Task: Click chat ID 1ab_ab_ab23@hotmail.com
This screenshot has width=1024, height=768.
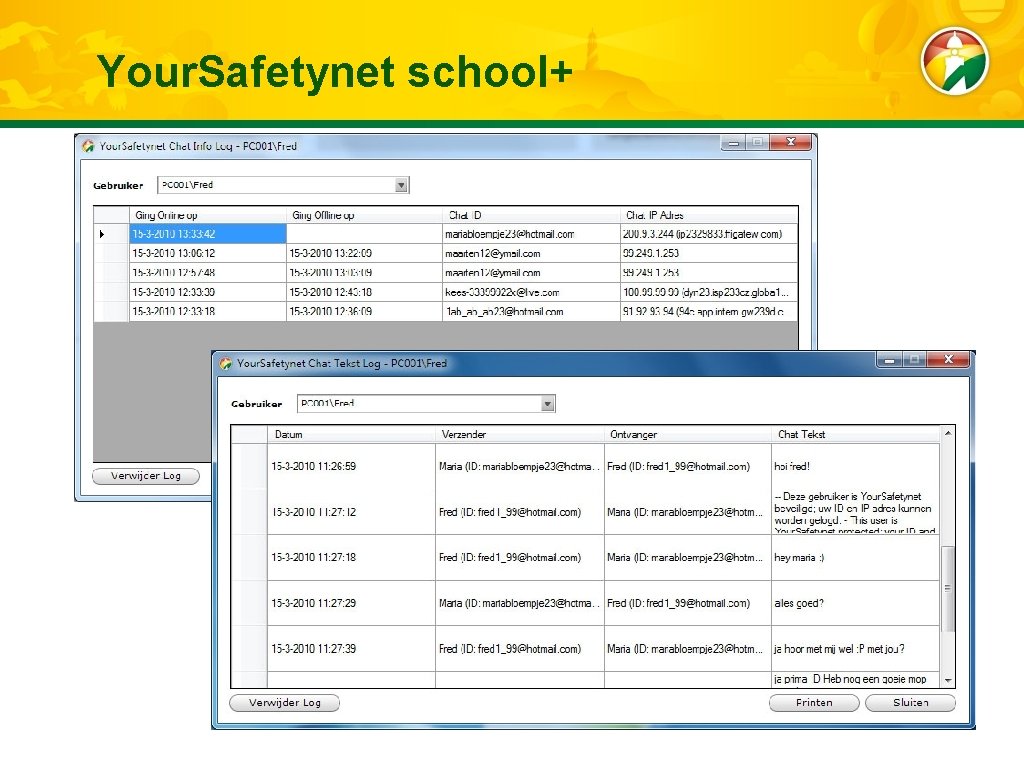Action: click(x=531, y=312)
